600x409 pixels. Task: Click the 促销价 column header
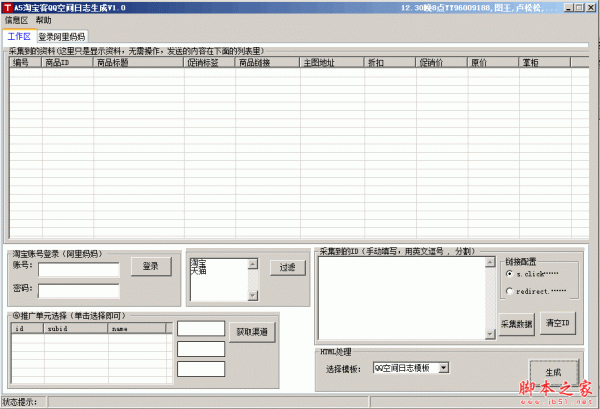442,62
